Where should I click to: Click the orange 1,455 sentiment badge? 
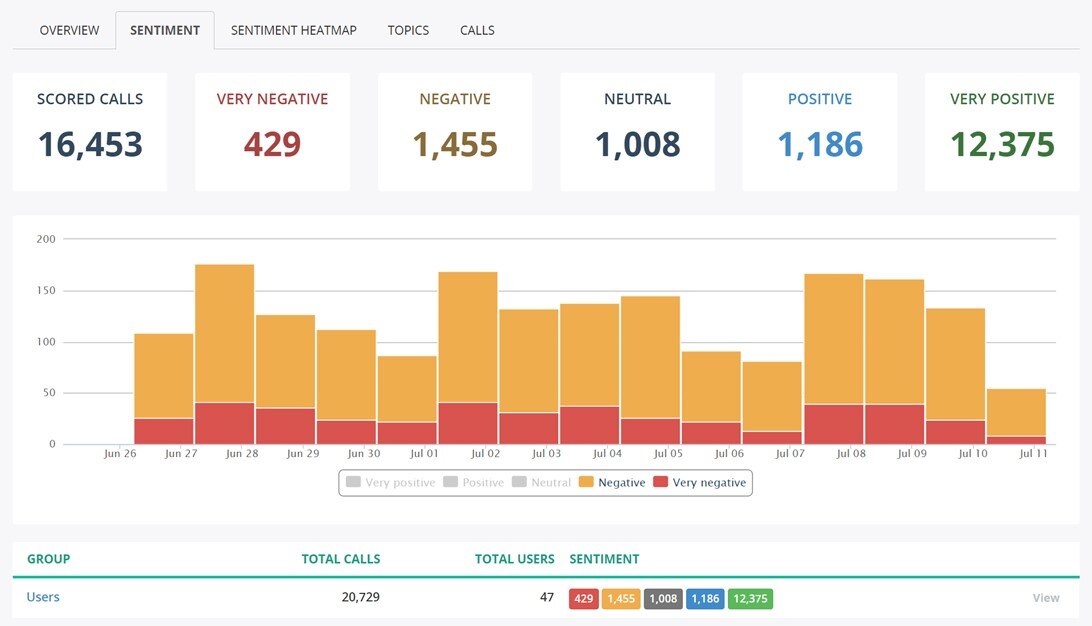click(x=621, y=599)
